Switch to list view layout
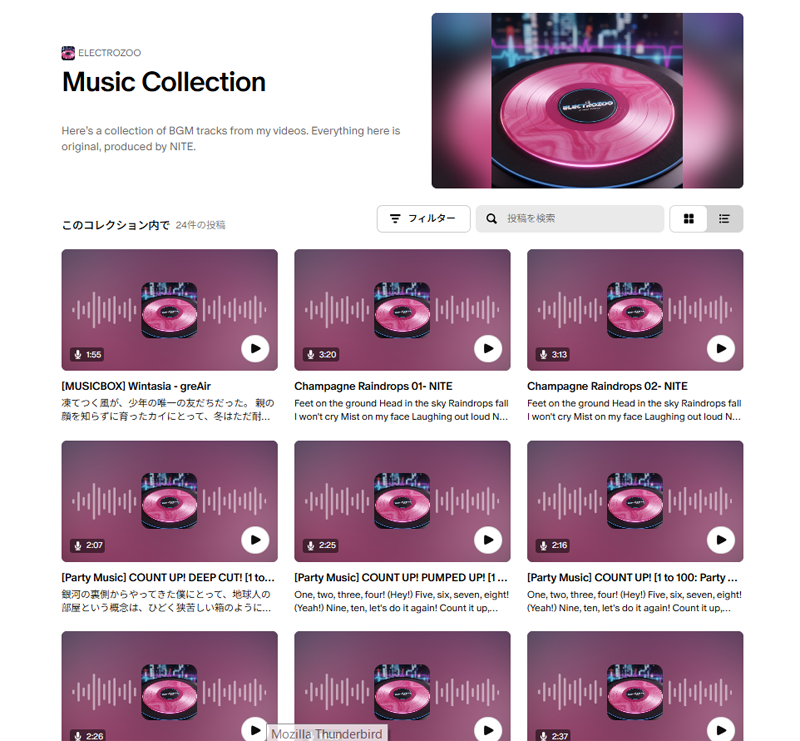Viewport: 800px width, 741px height. 724,219
